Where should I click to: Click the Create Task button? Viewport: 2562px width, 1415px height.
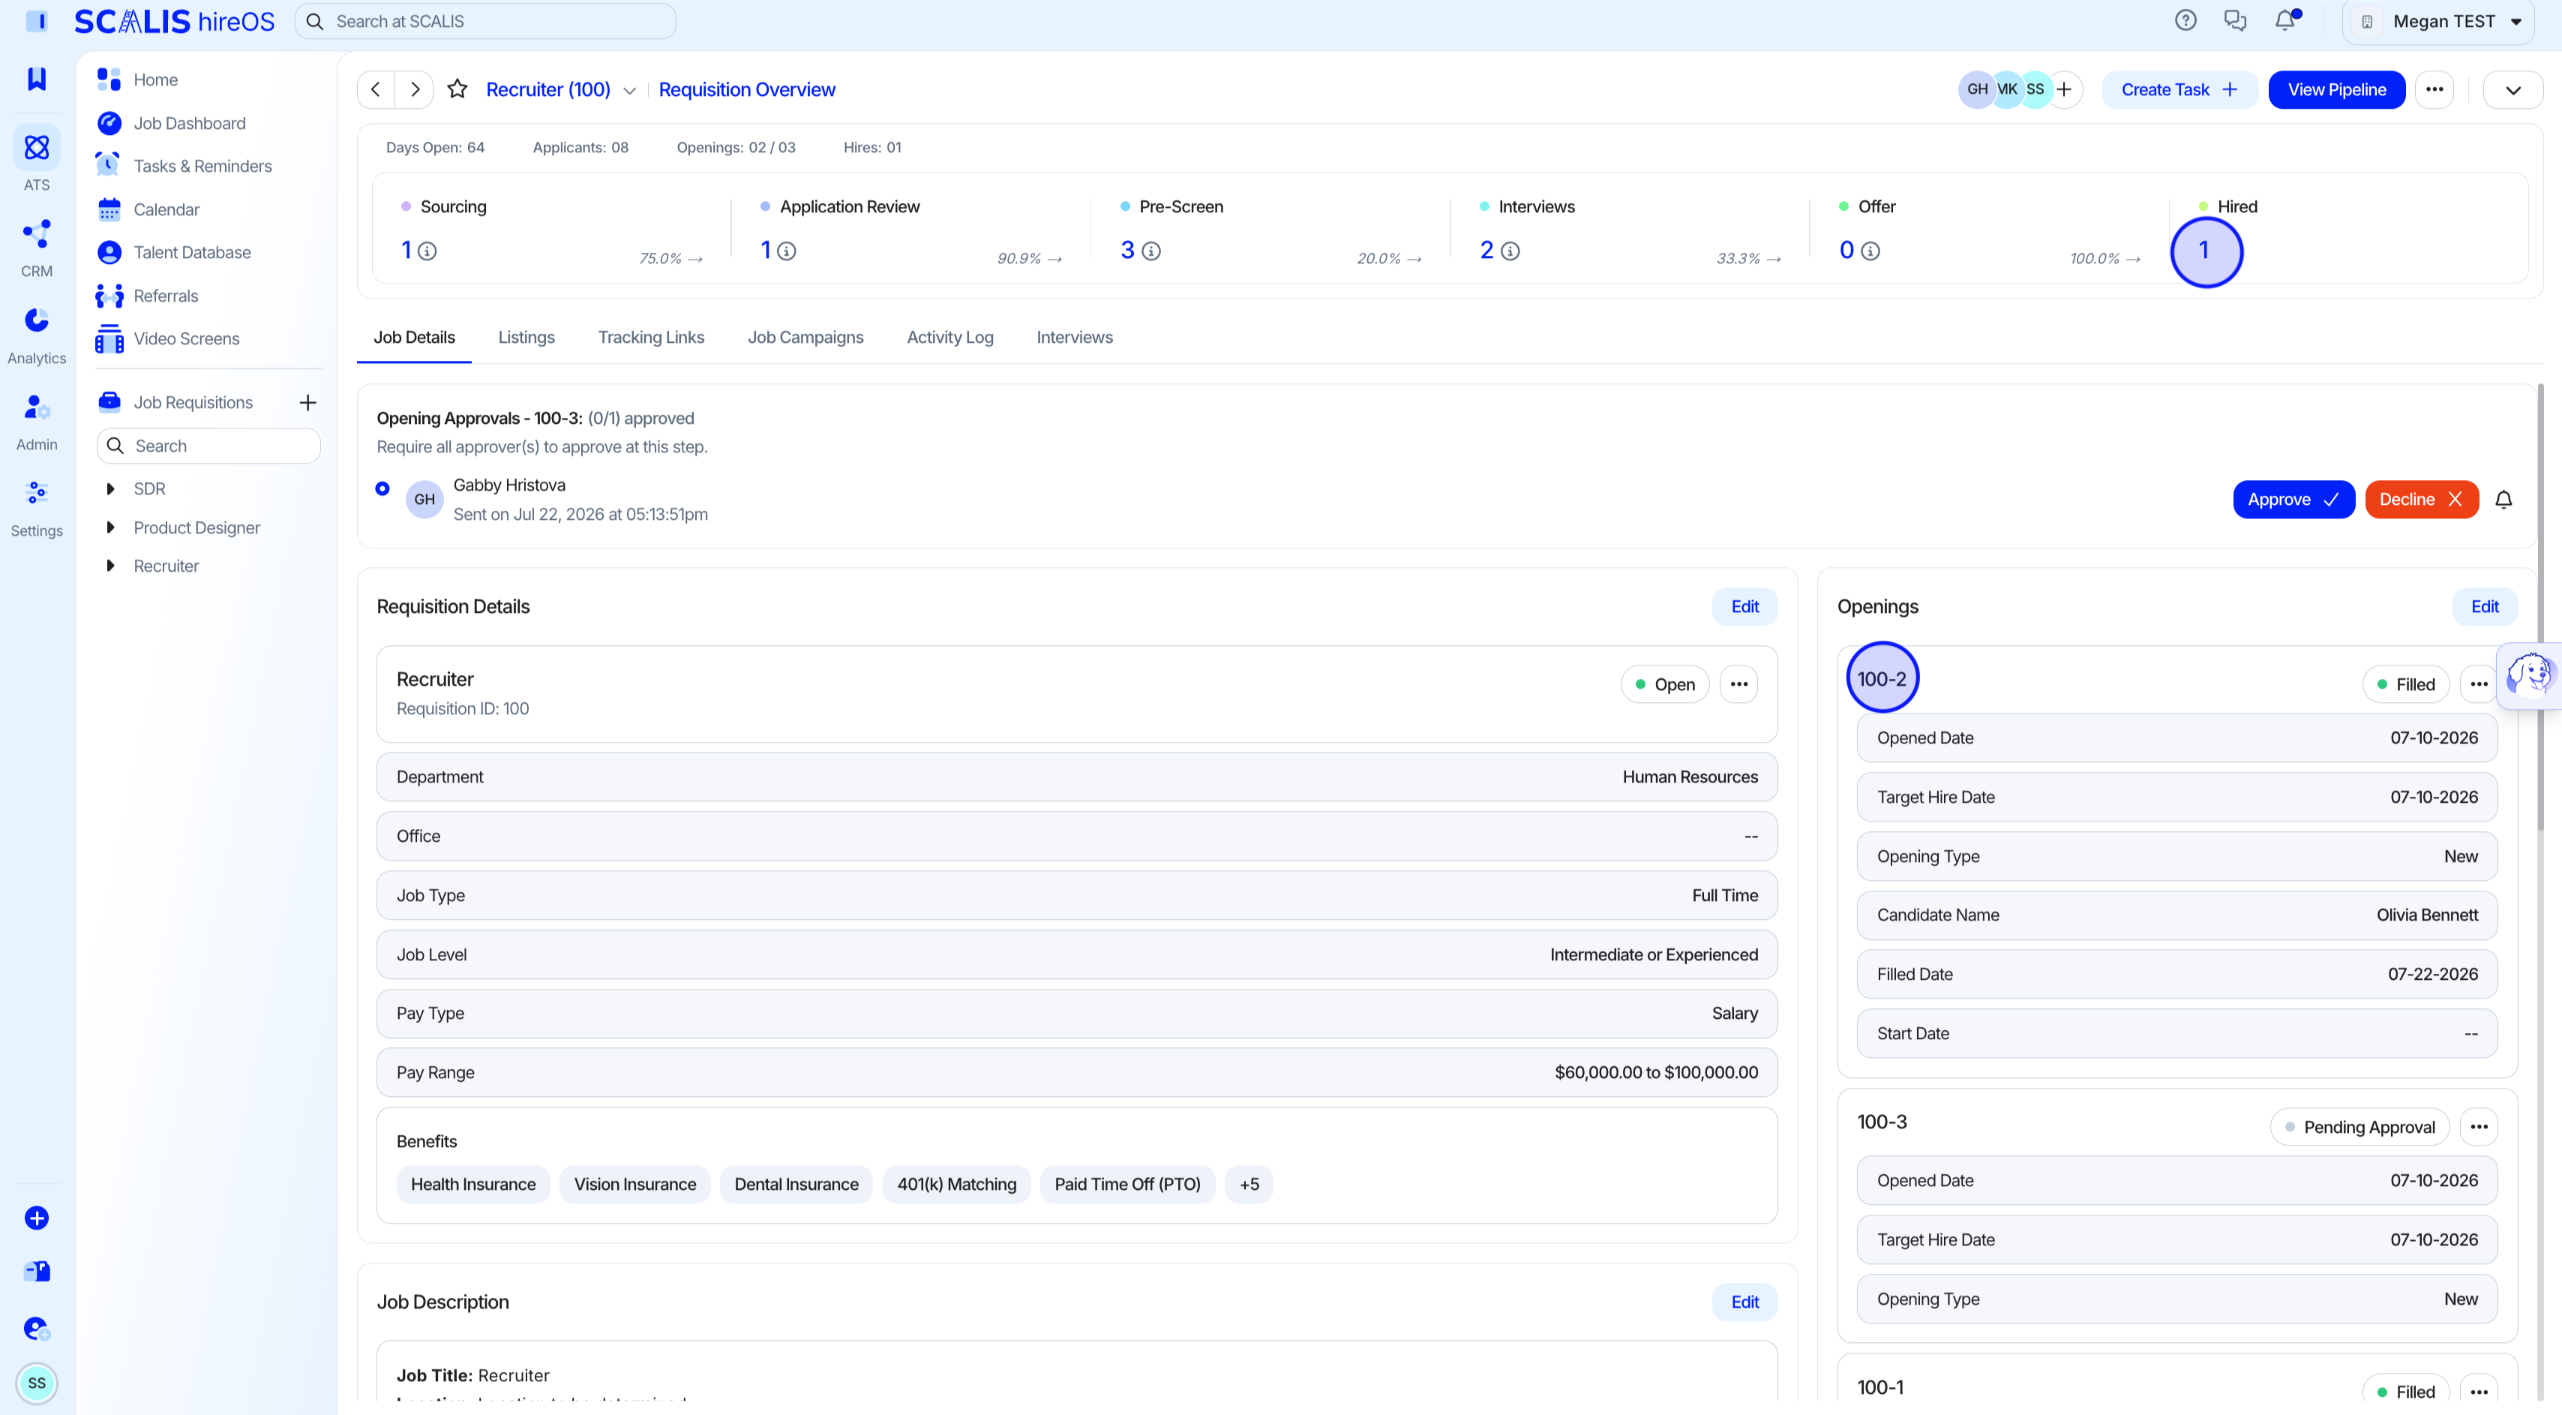click(2180, 89)
